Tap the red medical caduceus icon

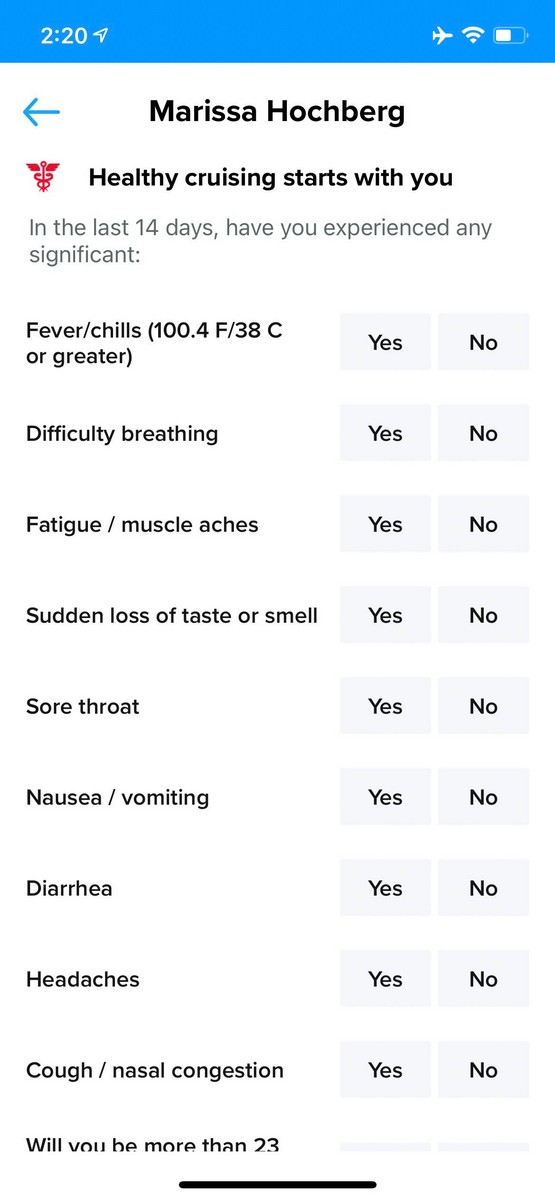pyautogui.click(x=43, y=178)
